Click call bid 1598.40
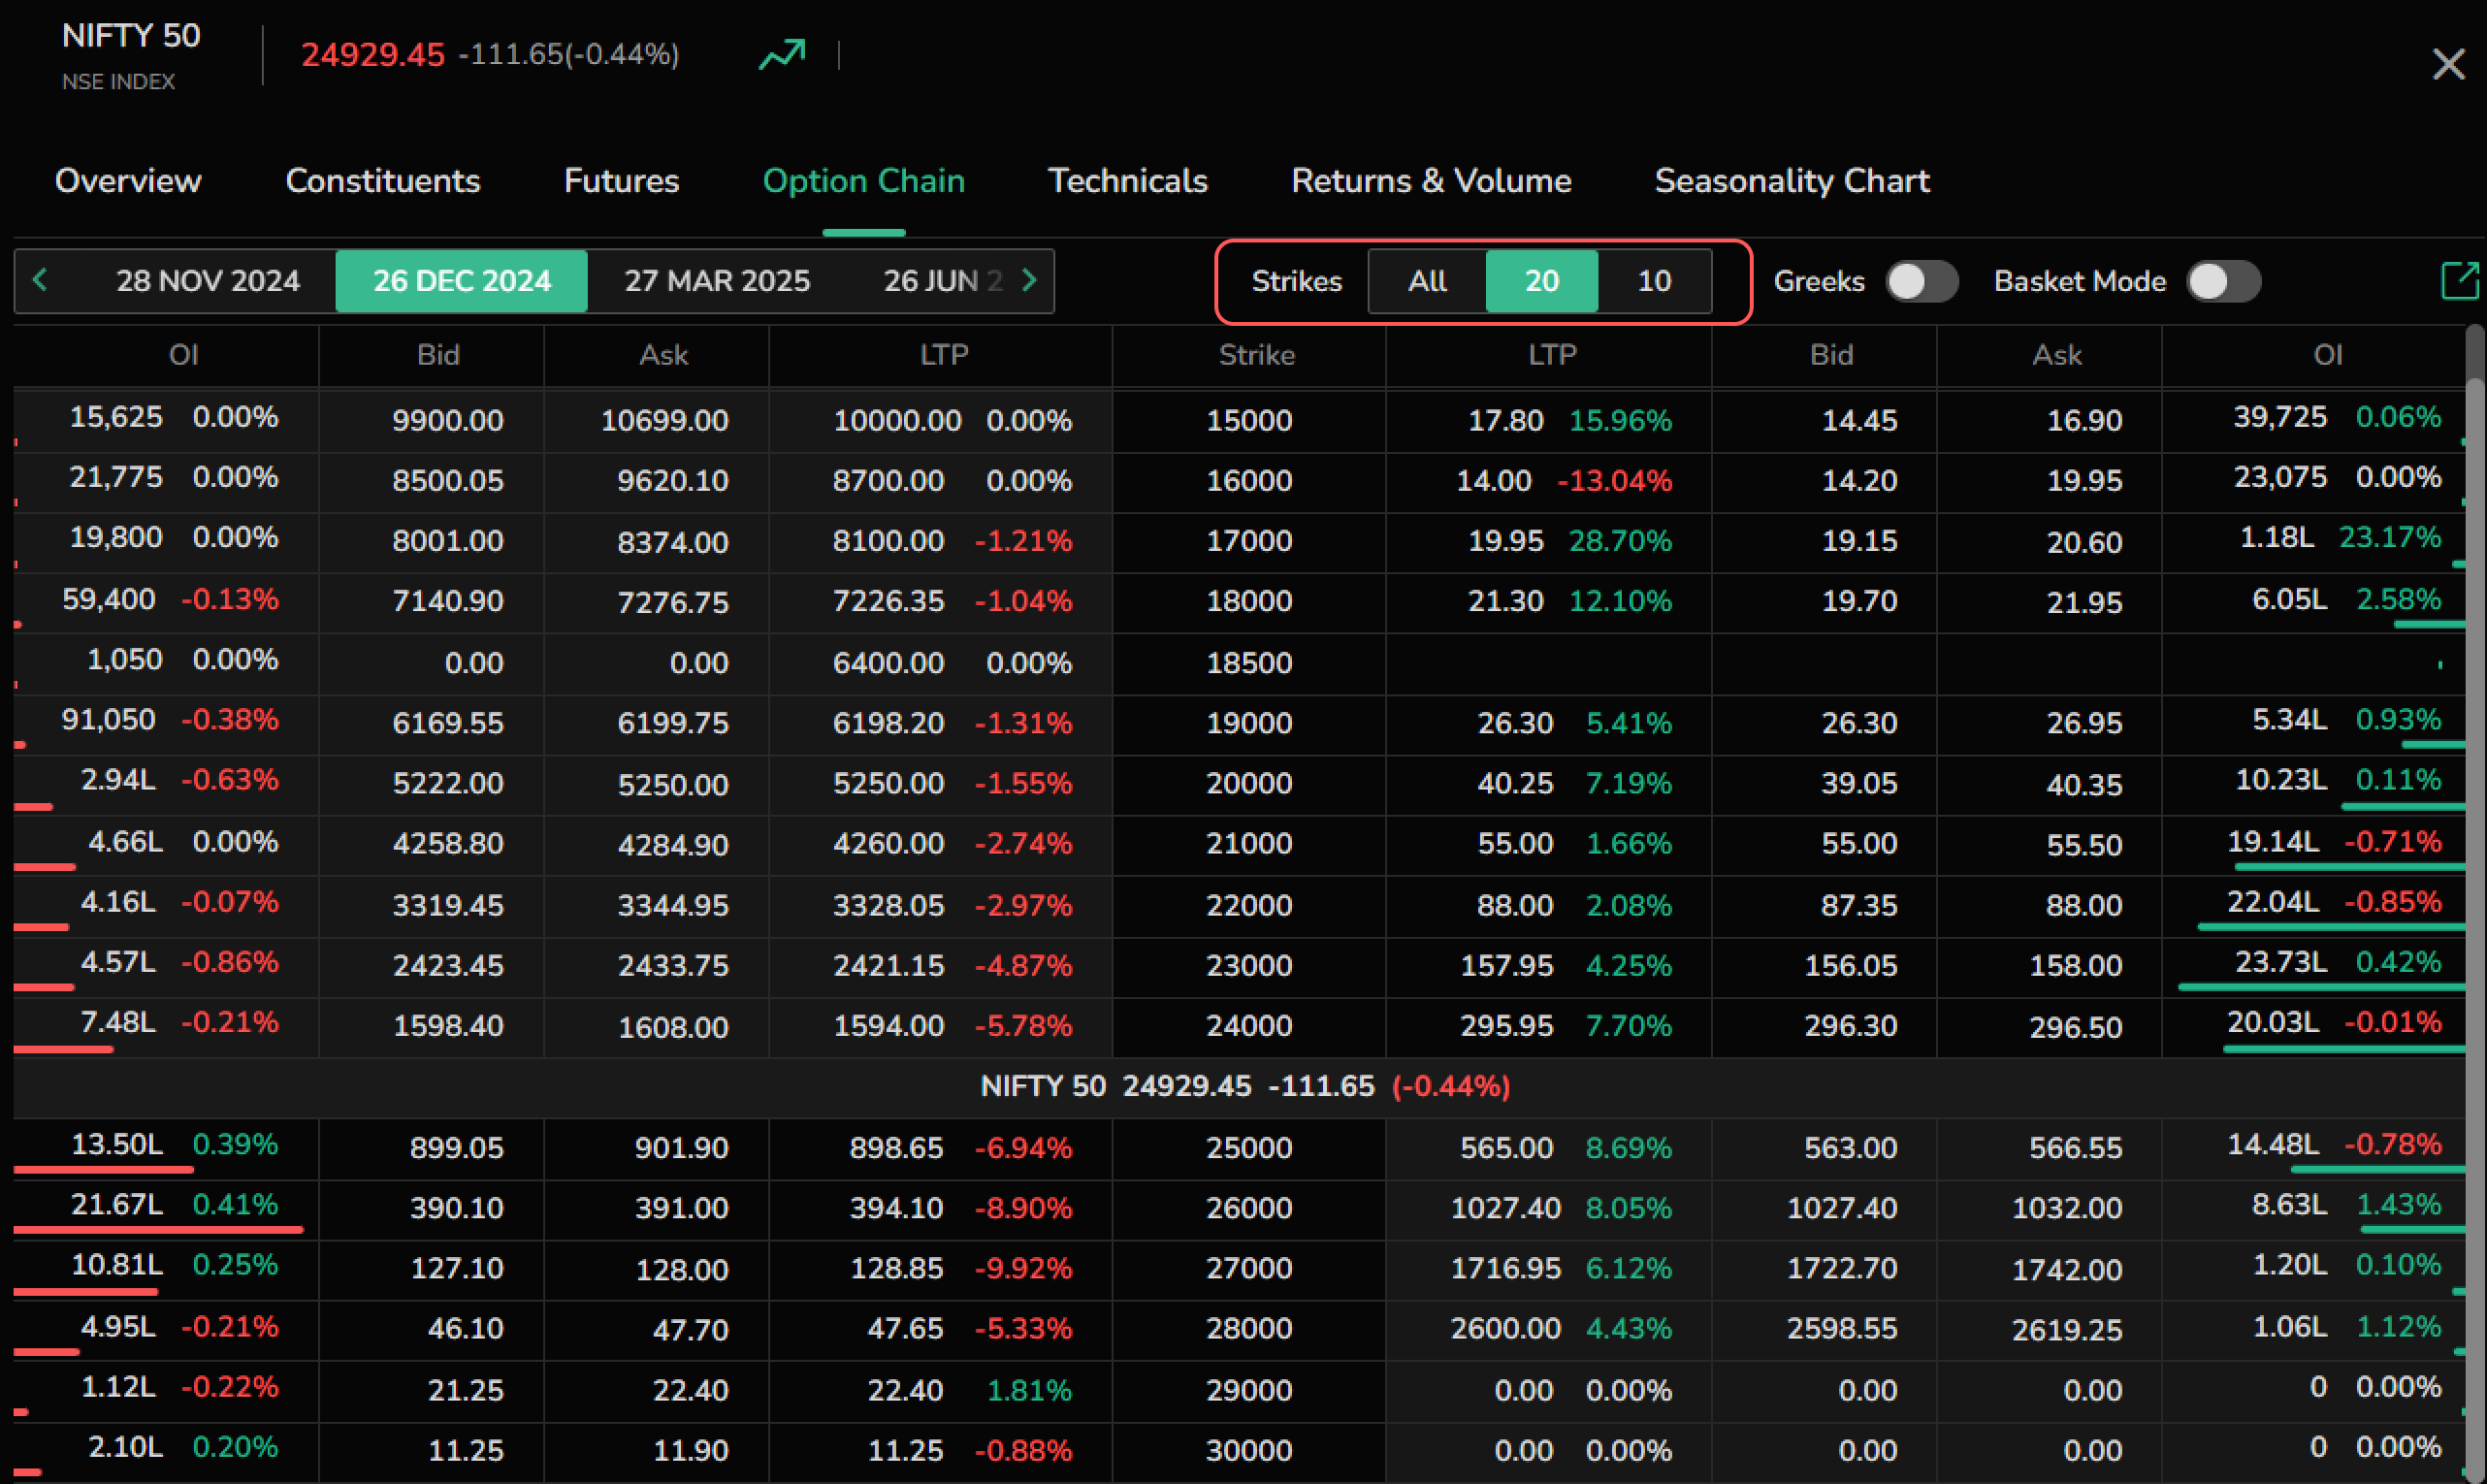This screenshot has width=2487, height=1484. coord(448,1025)
